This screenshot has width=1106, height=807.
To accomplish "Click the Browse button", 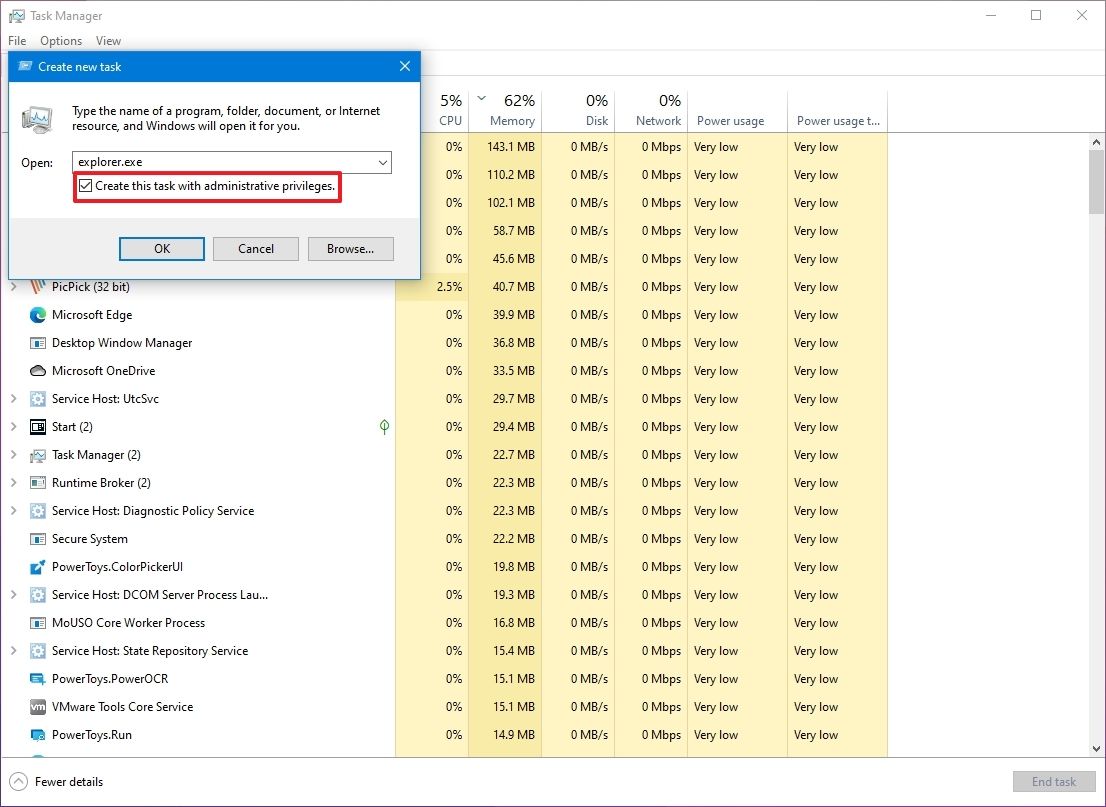I will (x=350, y=248).
